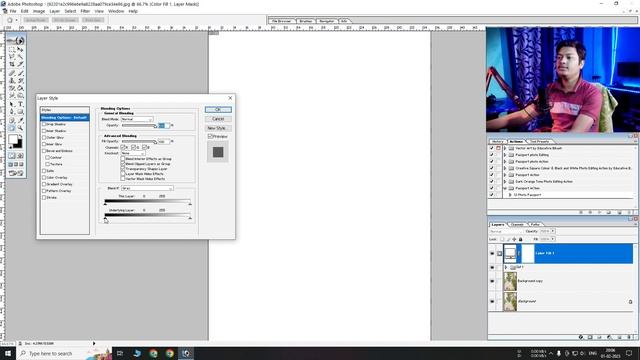Image resolution: width=640 pixels, height=360 pixels.
Task: Open the File Browser palette tab
Action: [x=282, y=21]
